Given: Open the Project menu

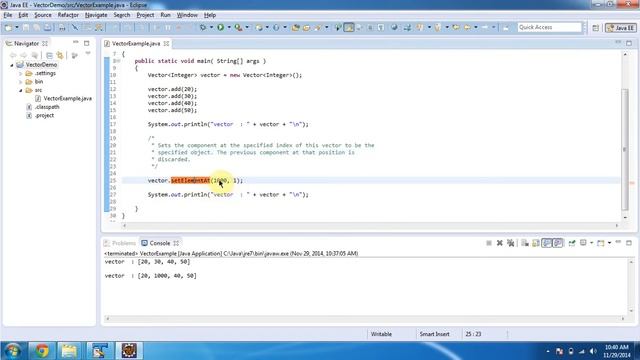Looking at the screenshot, I should 145,15.
